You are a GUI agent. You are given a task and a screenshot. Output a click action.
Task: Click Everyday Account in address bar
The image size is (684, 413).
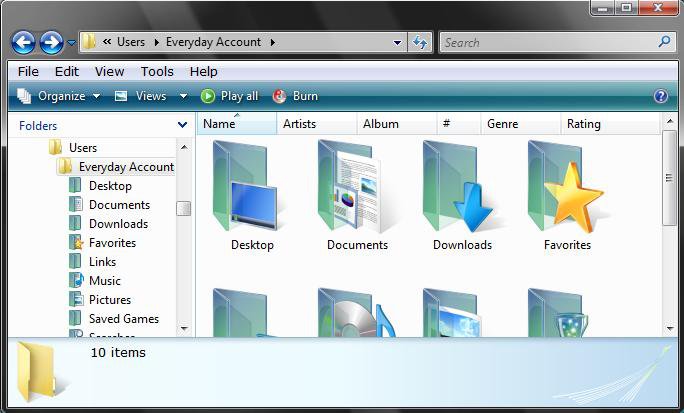(213, 42)
